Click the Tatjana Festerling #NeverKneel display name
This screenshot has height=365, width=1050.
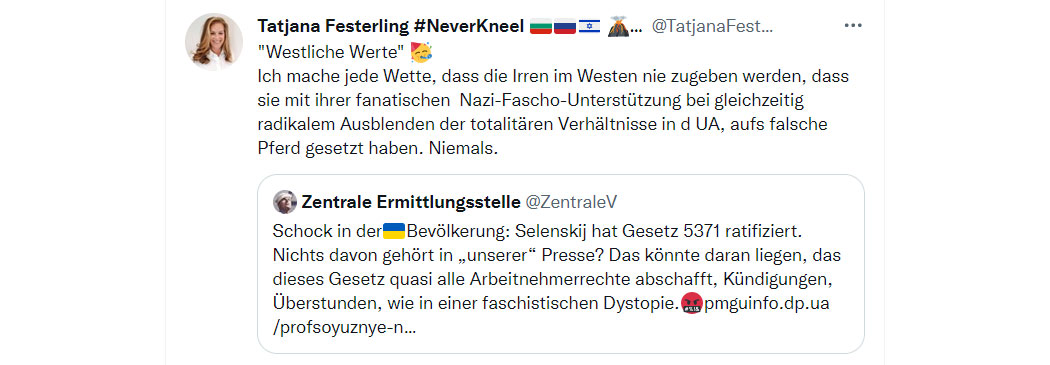coord(390,26)
